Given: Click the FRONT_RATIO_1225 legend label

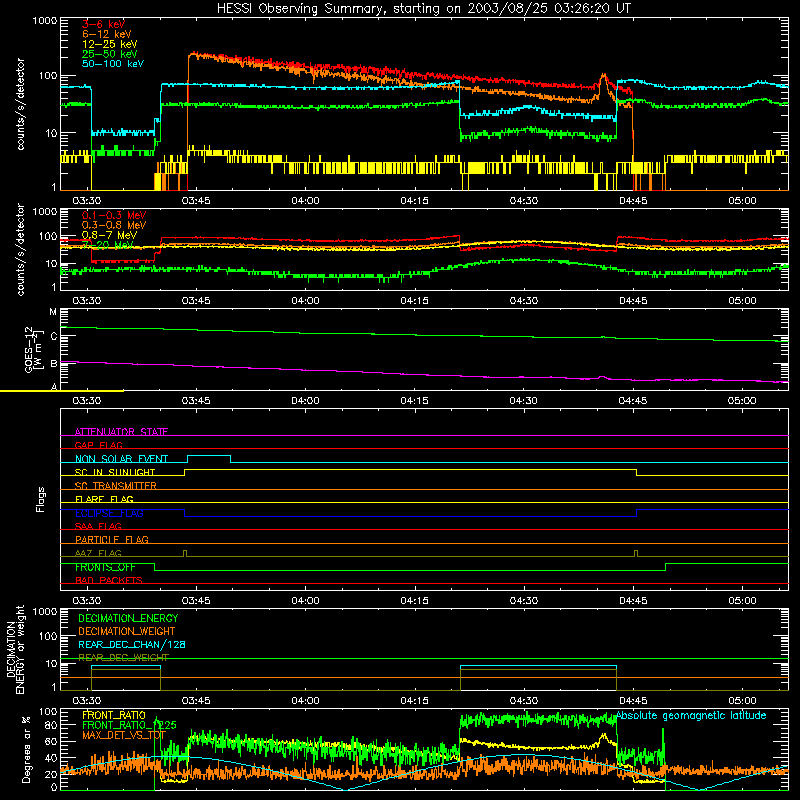Looking at the screenshot, I should coord(129,725).
